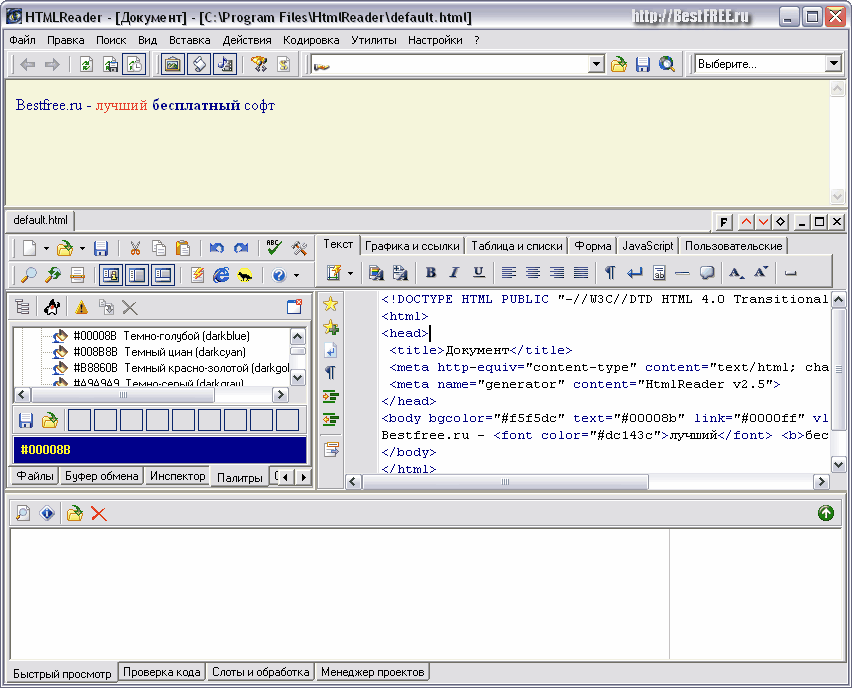
Task: Click the Internet Explorer preview icon
Action: [x=221, y=275]
